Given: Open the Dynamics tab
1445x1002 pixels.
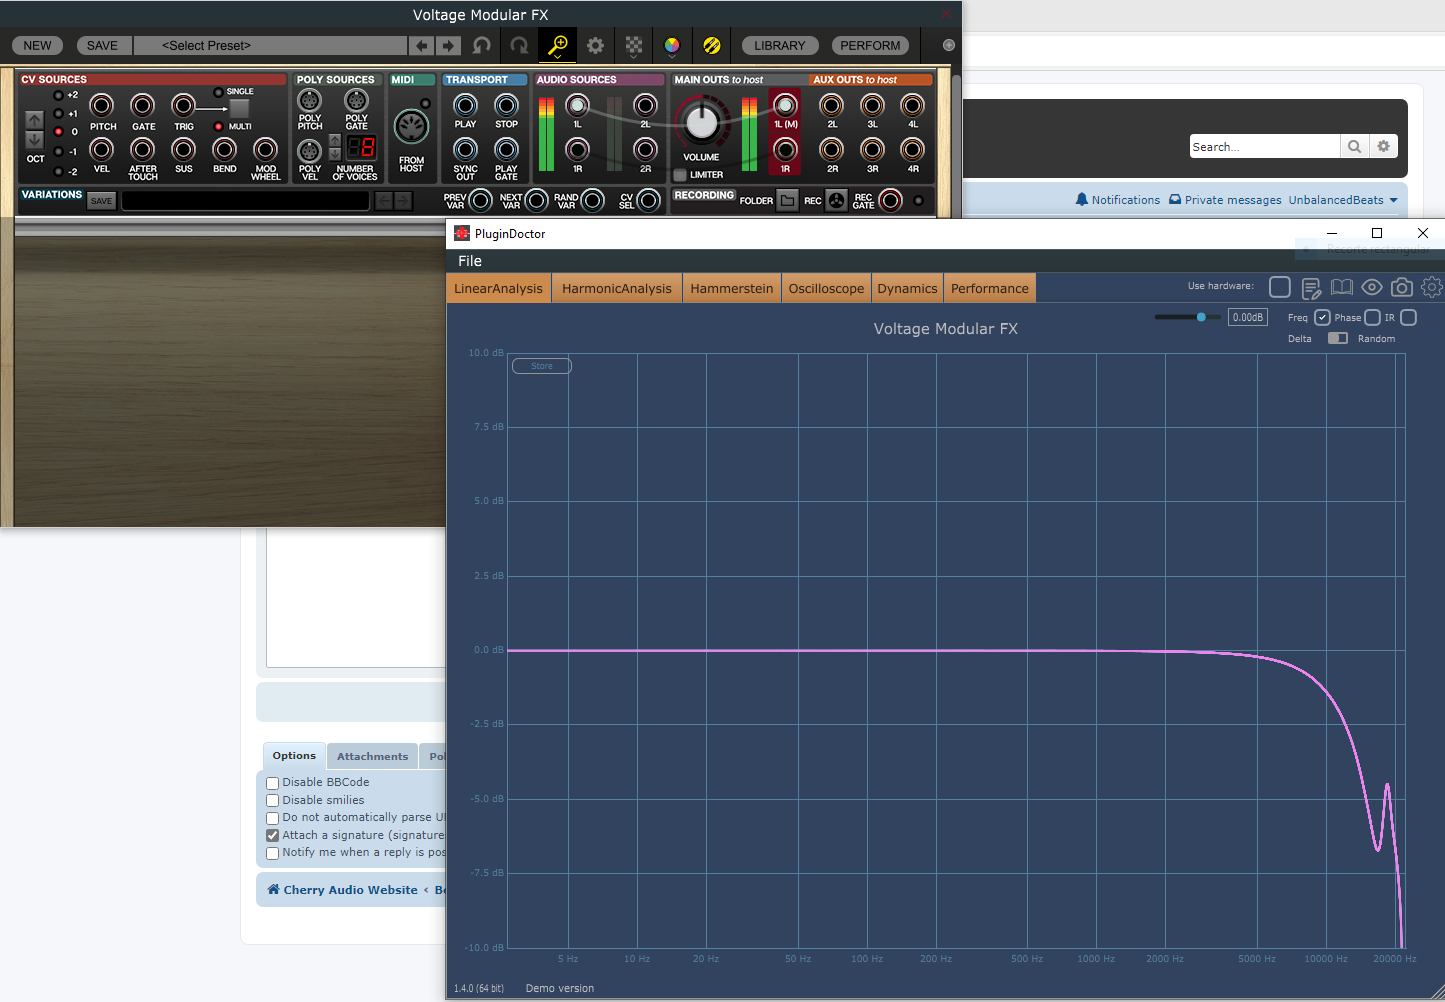Looking at the screenshot, I should click(x=907, y=288).
